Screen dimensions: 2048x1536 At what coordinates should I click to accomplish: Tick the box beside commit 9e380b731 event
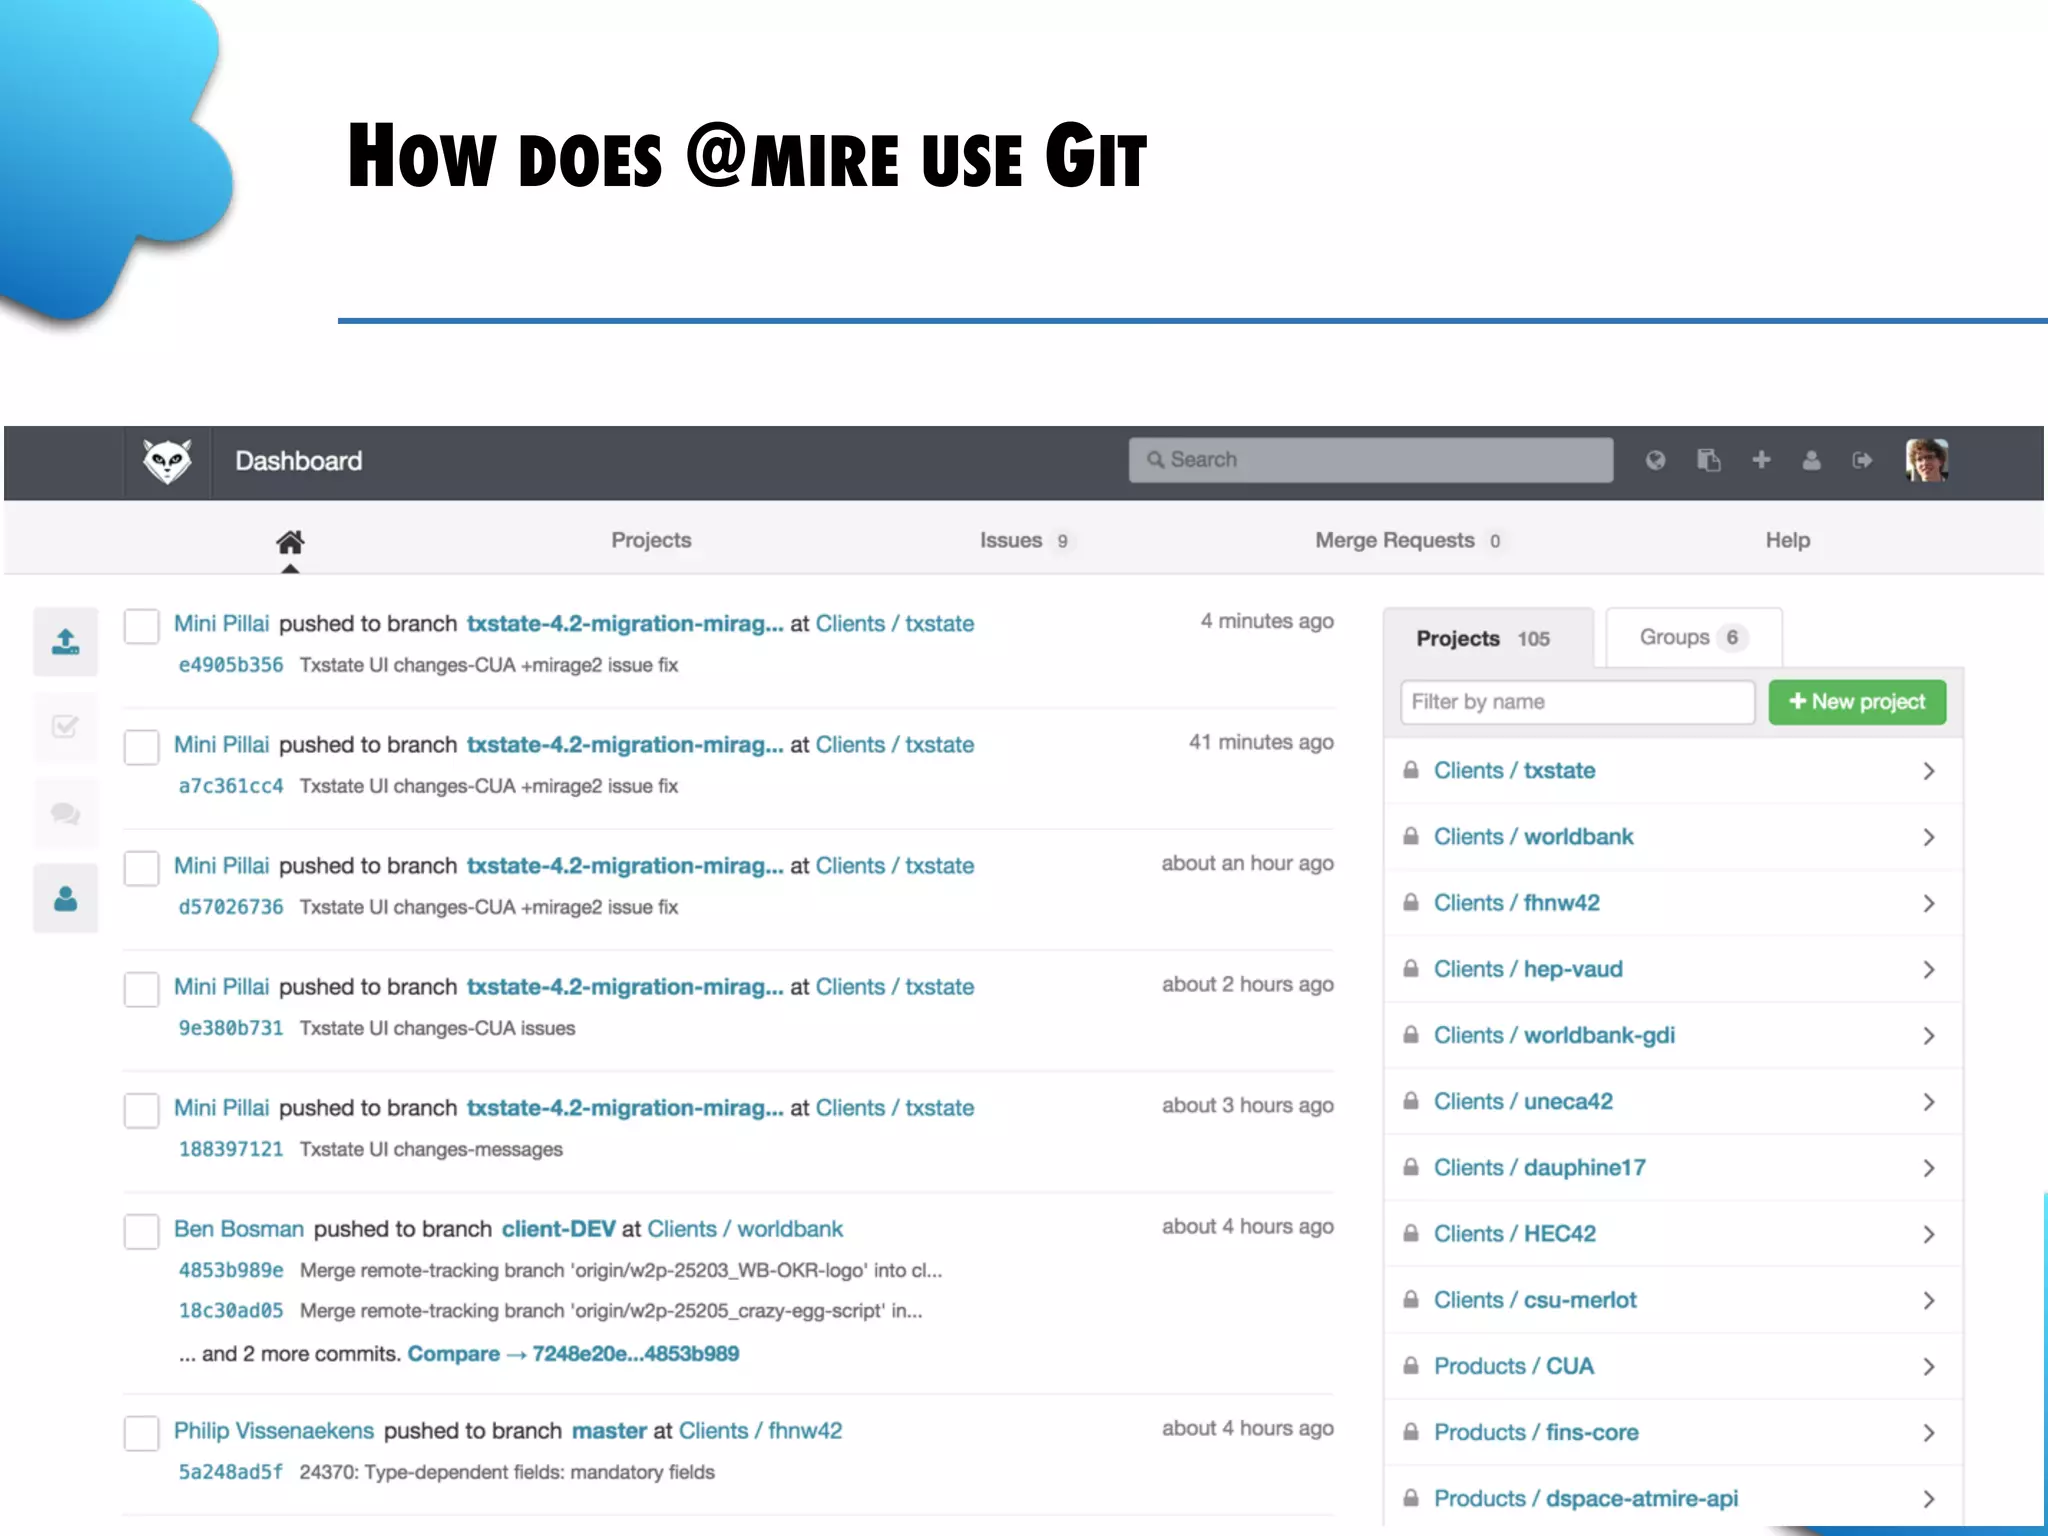141,990
